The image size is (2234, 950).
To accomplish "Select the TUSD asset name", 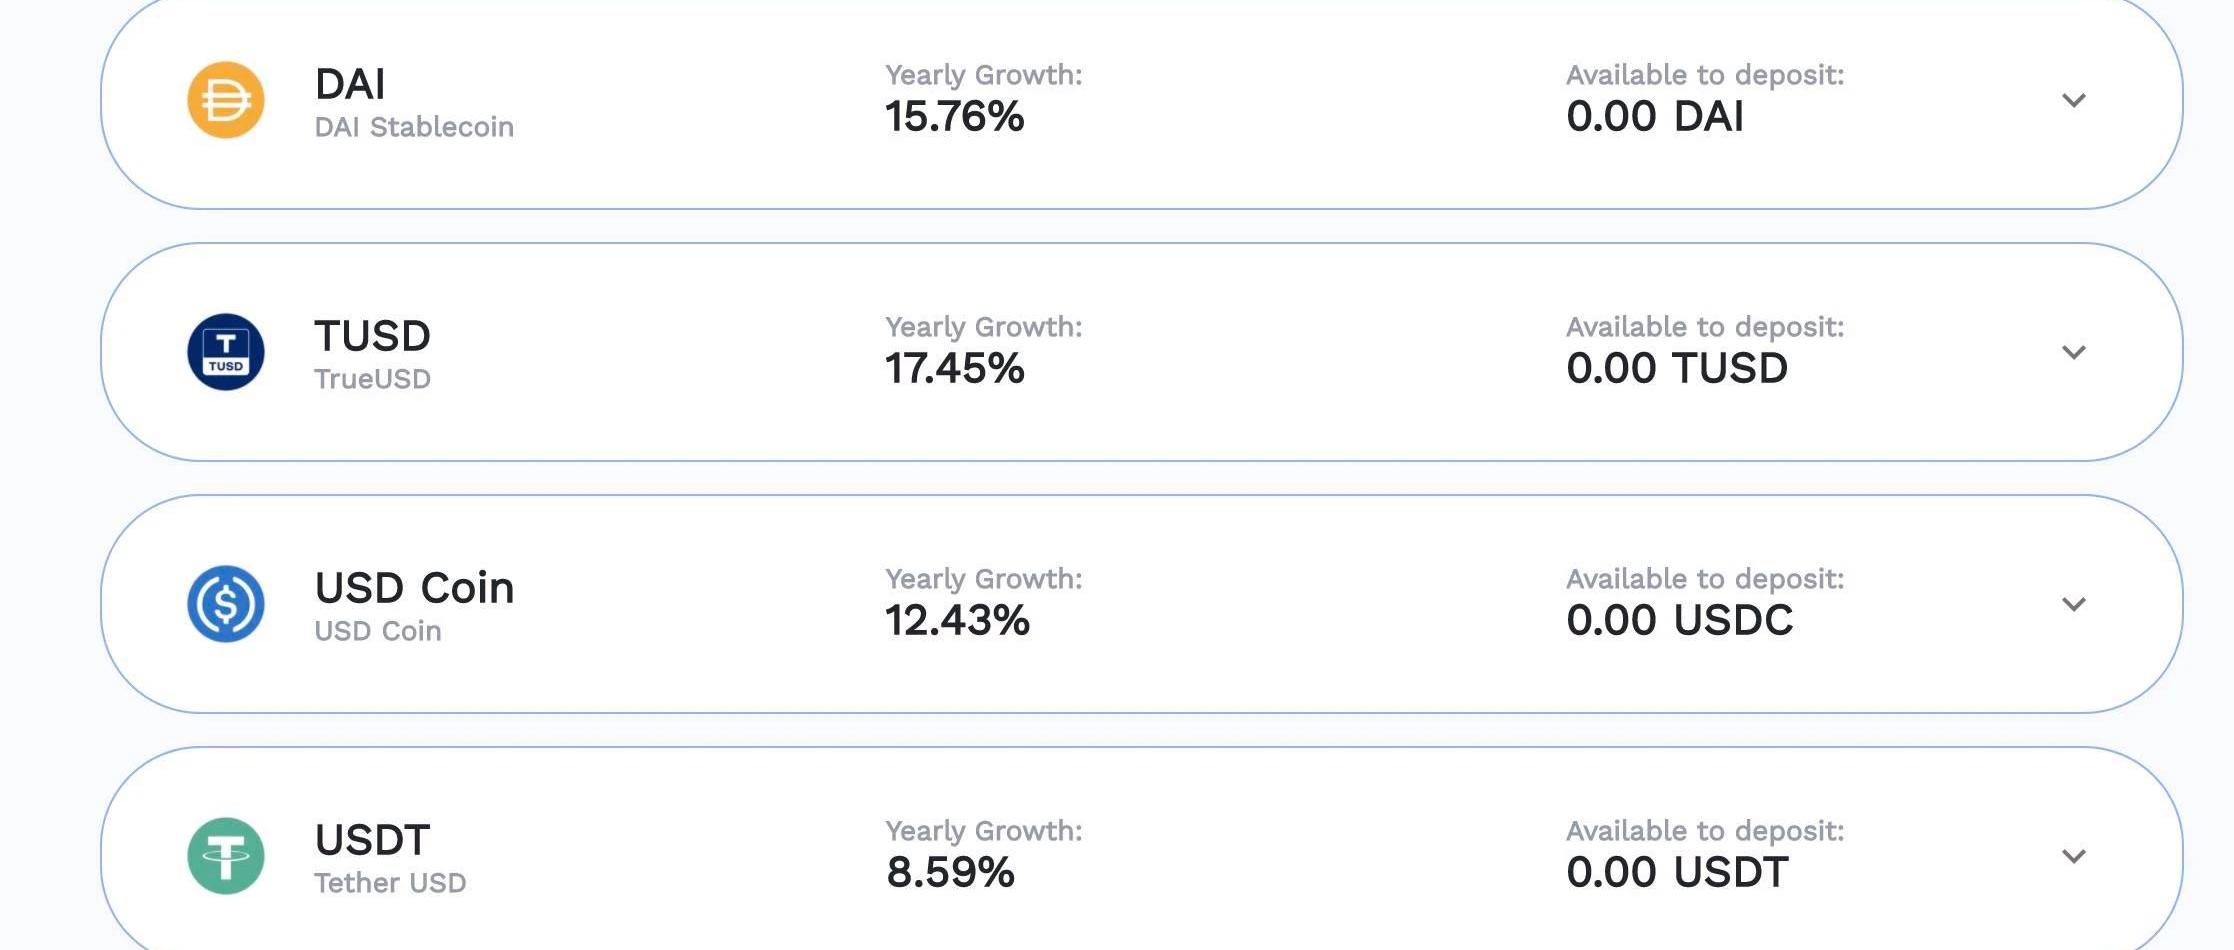I will [372, 336].
